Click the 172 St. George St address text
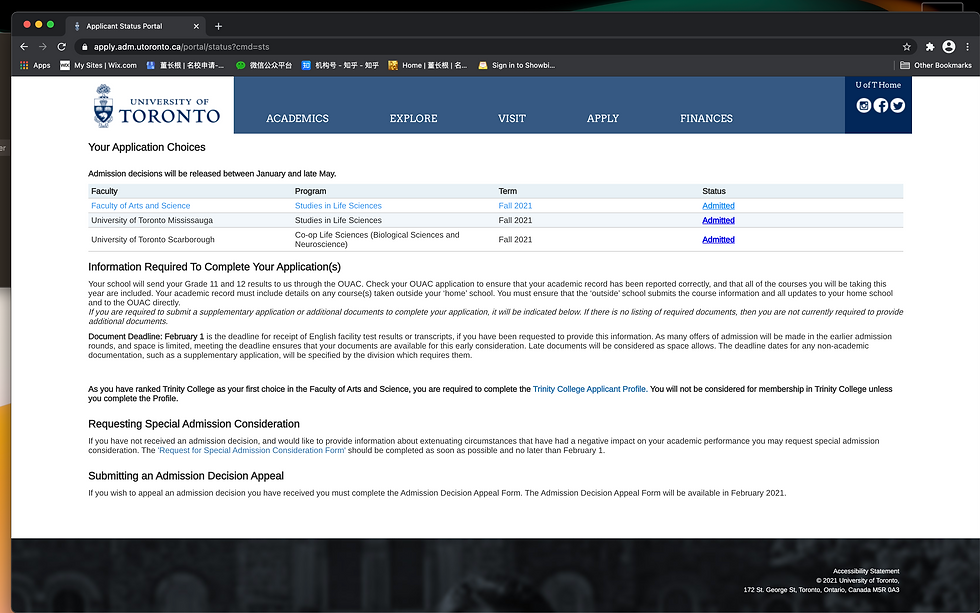This screenshot has width=980, height=613. click(x=821, y=590)
